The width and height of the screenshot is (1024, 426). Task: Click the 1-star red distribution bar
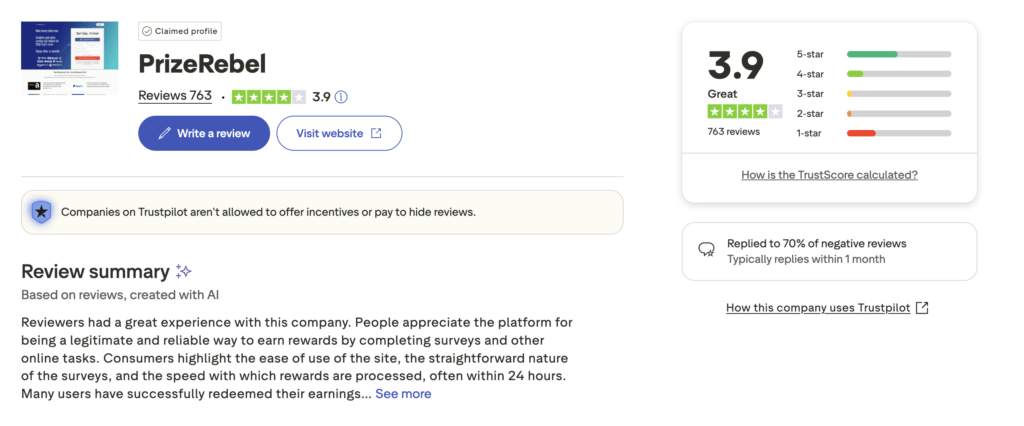899,133
